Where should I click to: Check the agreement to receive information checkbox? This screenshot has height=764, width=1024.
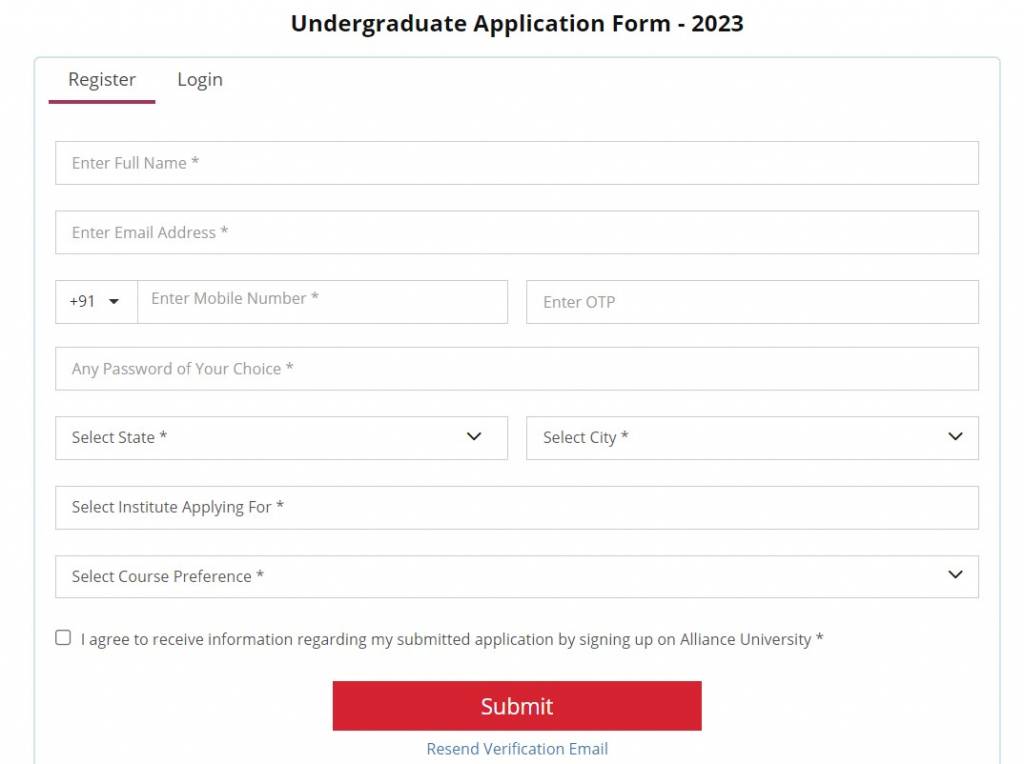[63, 637]
